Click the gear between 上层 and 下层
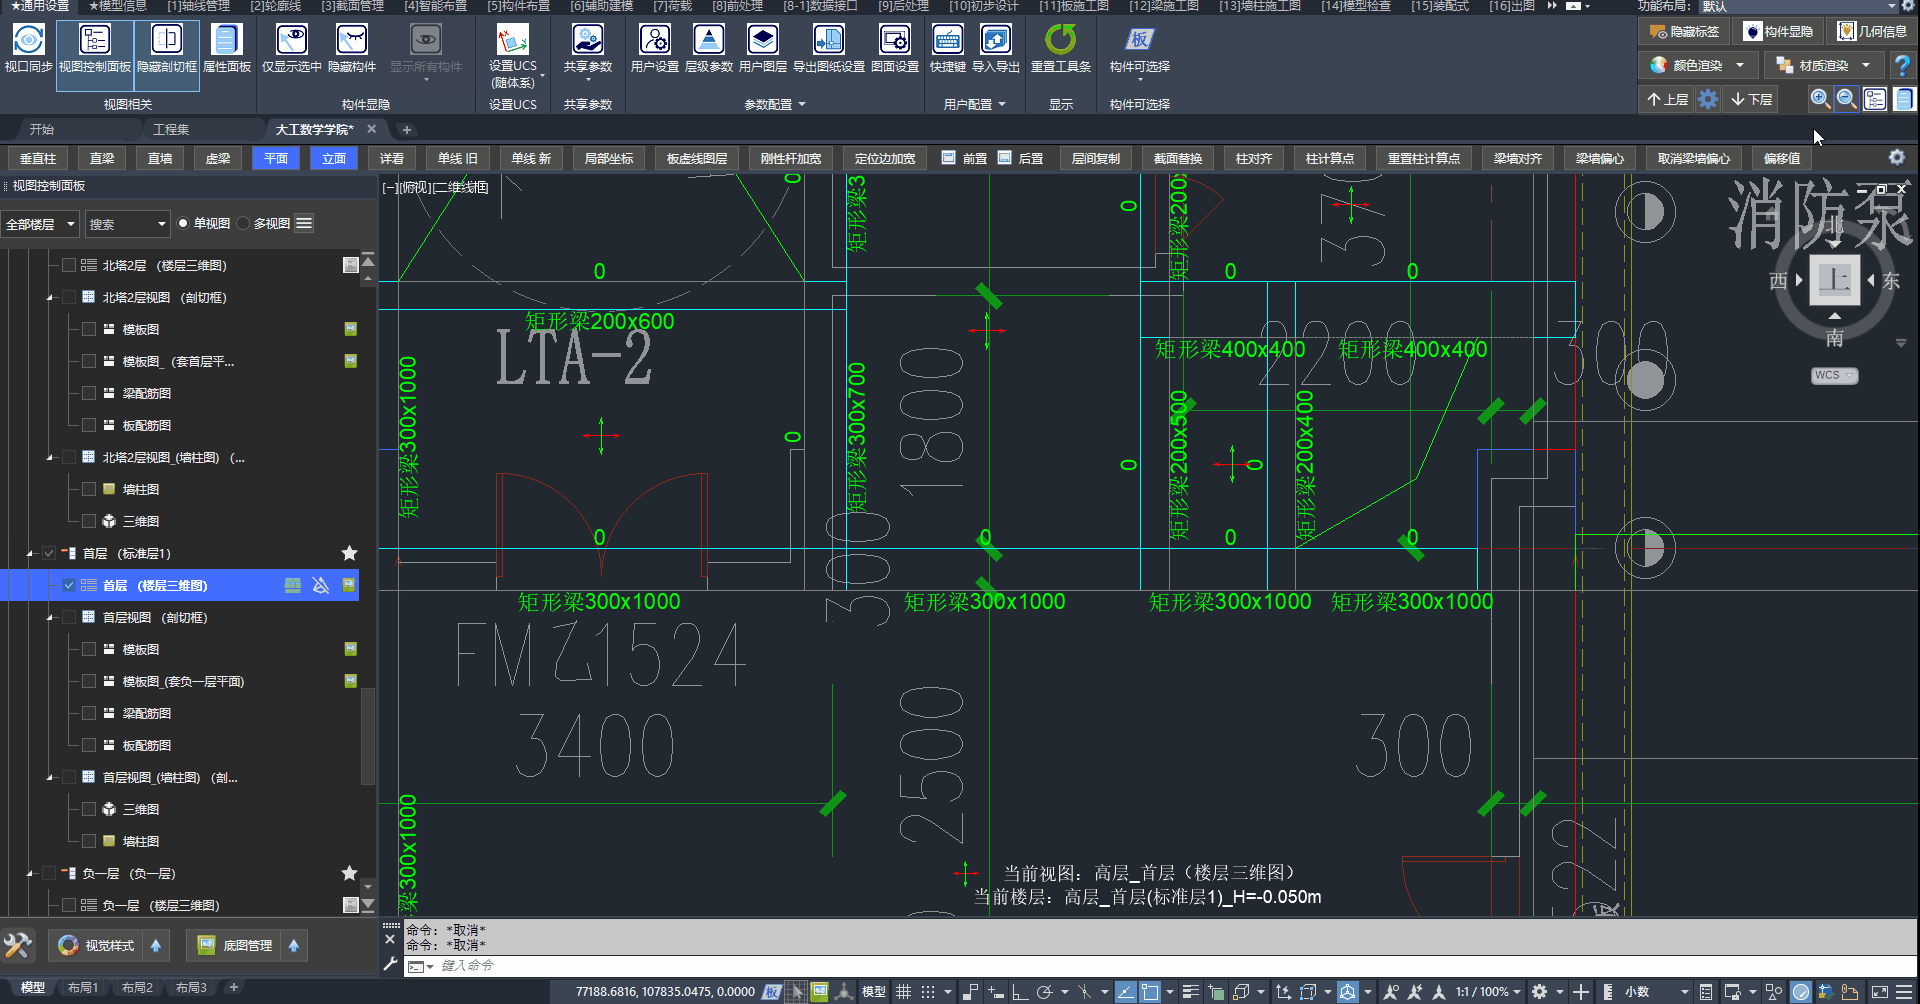Viewport: 1920px width, 1004px height. click(x=1708, y=99)
